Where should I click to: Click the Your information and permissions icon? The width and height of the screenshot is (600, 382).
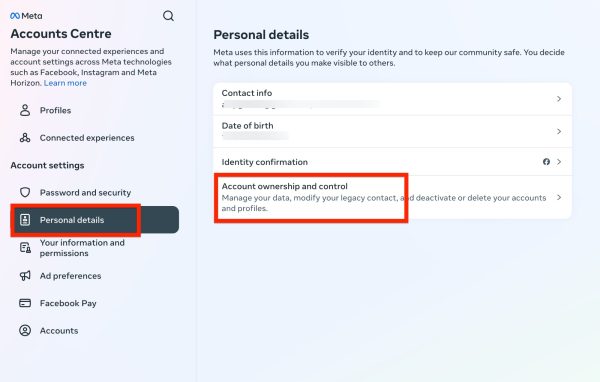tap(25, 248)
